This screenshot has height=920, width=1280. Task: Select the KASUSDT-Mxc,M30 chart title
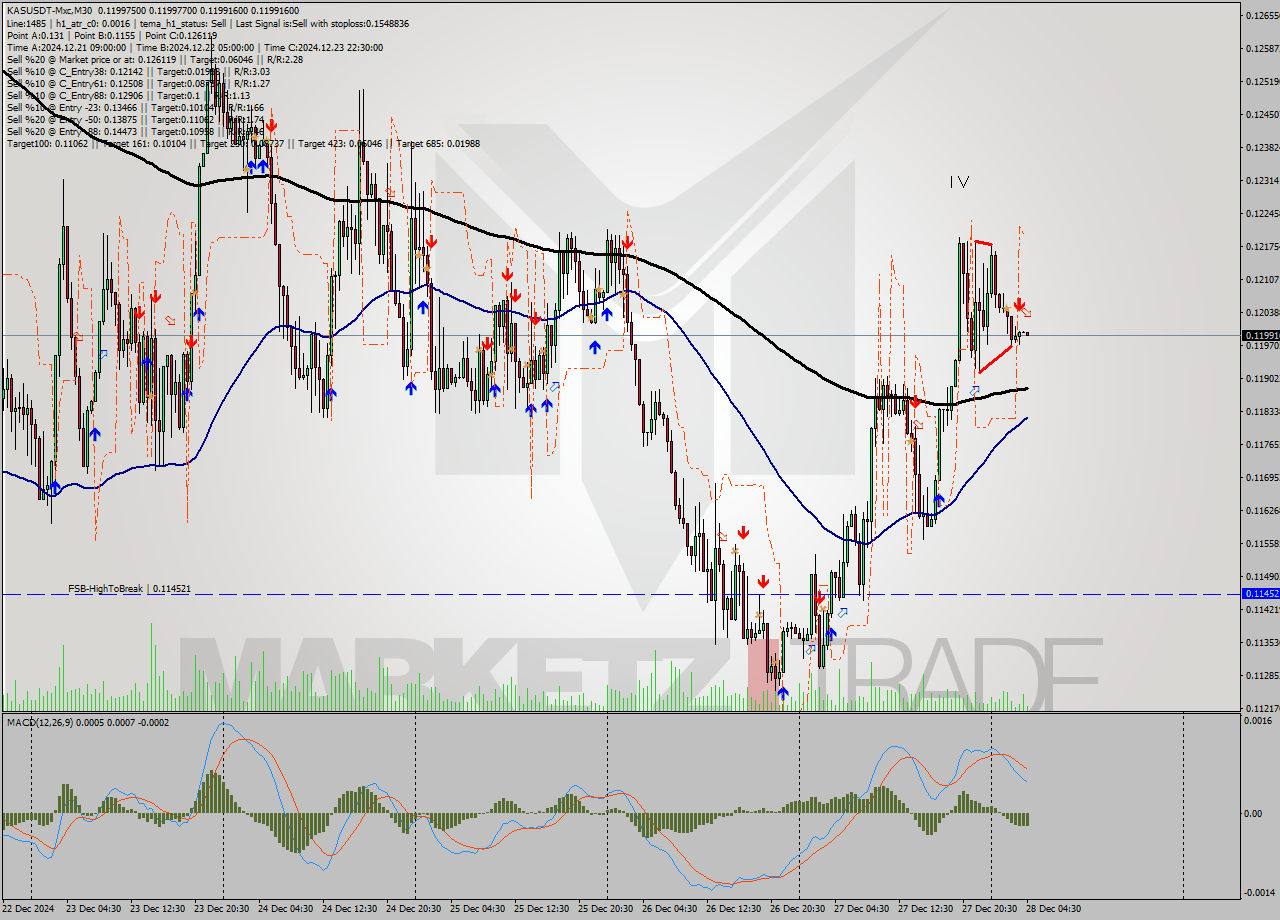coord(48,10)
